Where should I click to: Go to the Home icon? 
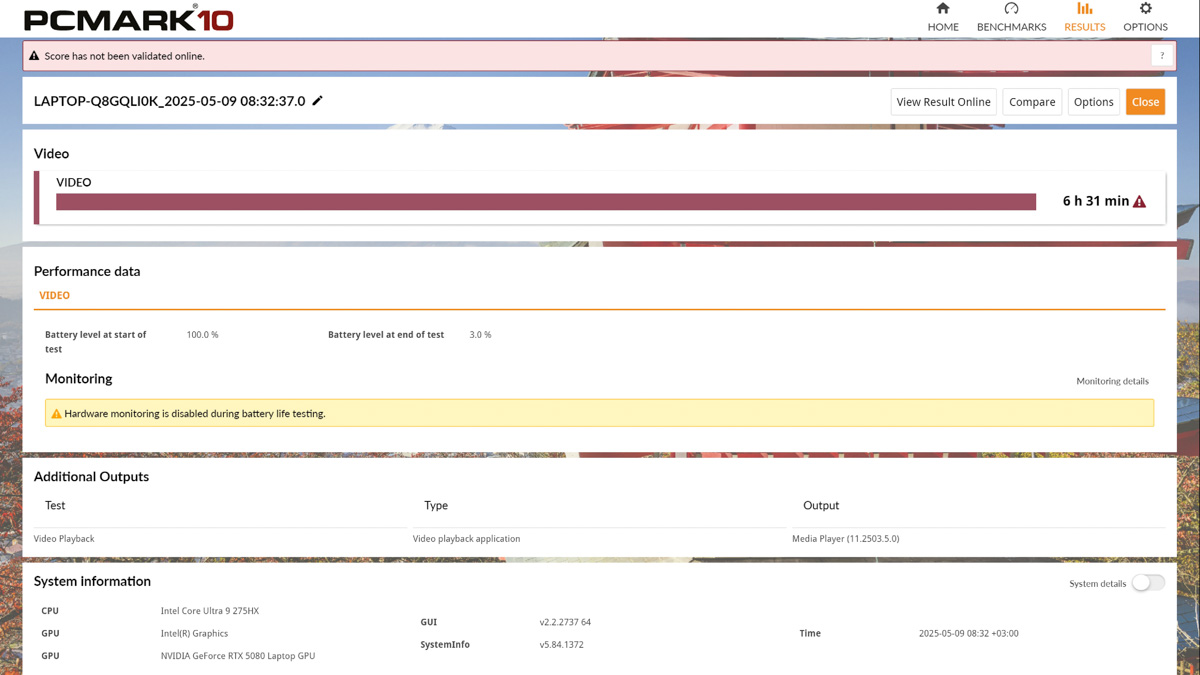click(943, 9)
